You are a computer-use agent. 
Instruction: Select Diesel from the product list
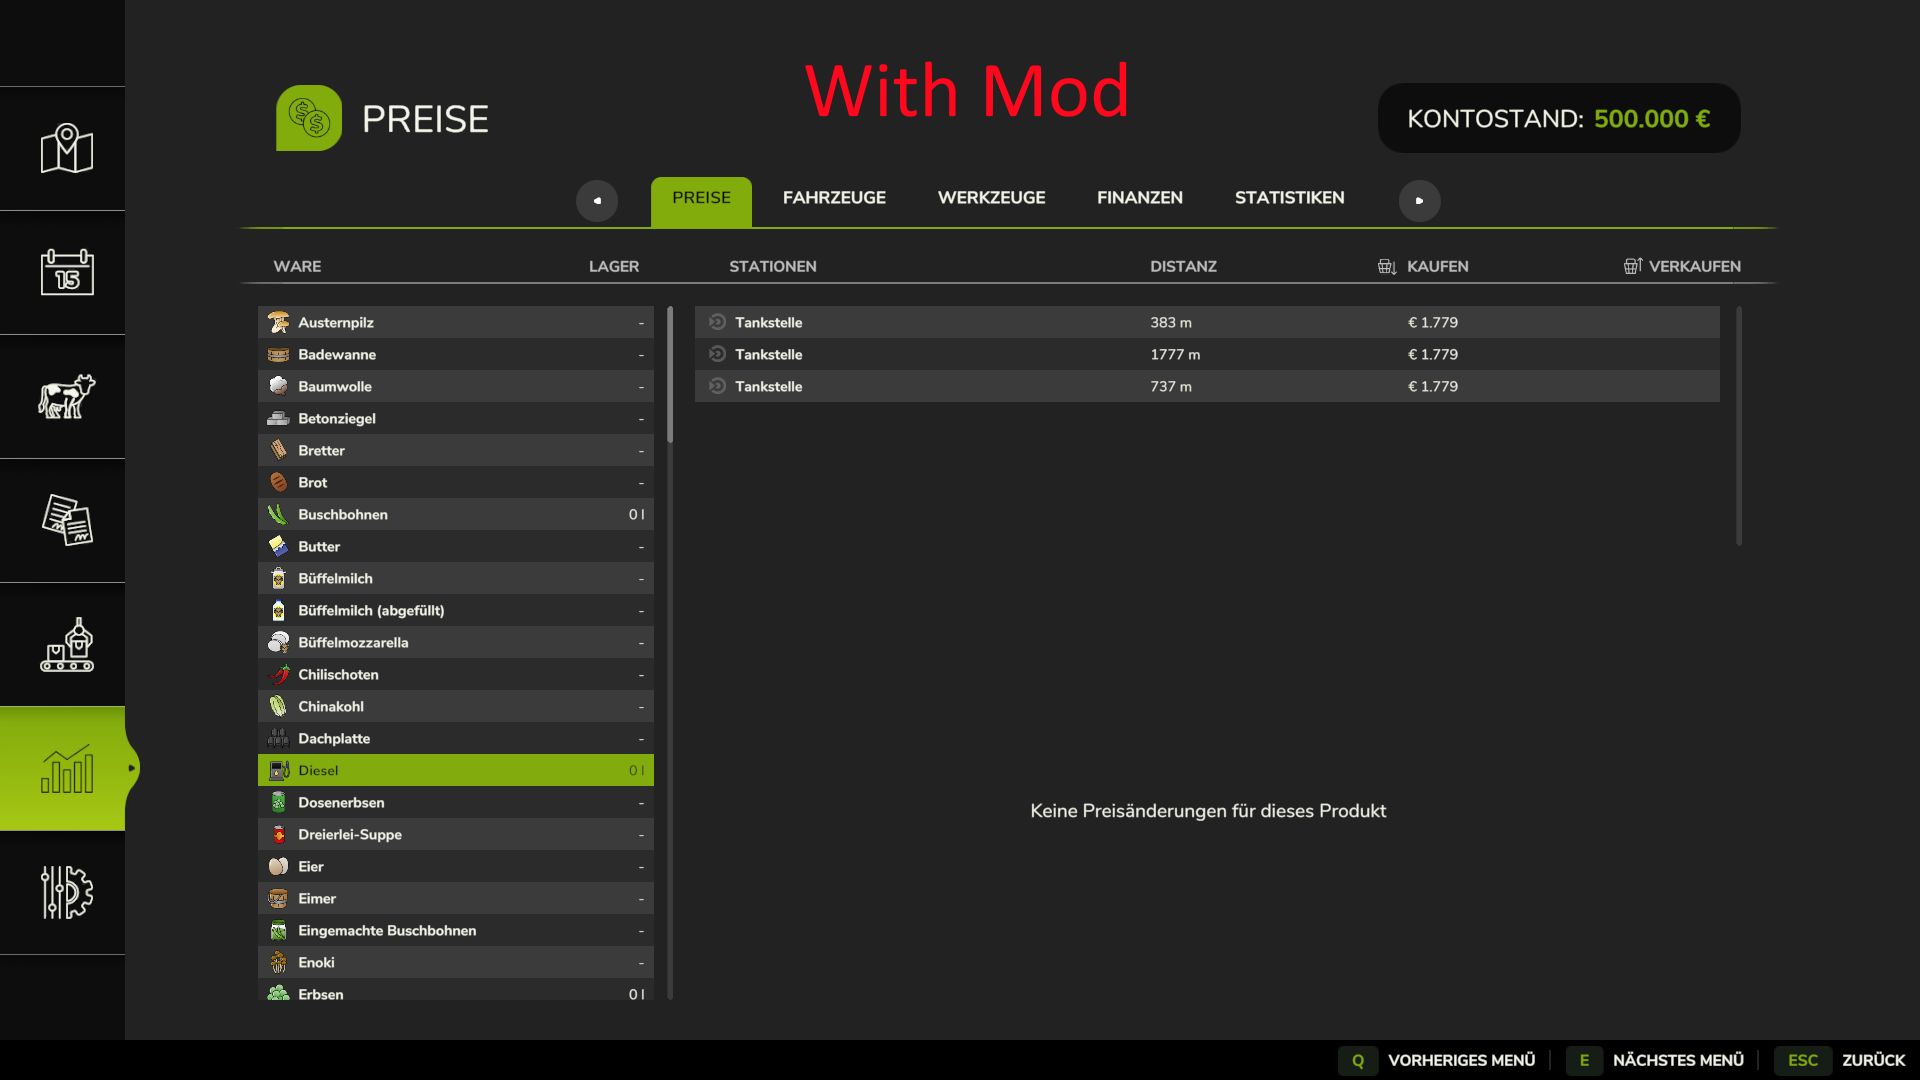(x=455, y=770)
